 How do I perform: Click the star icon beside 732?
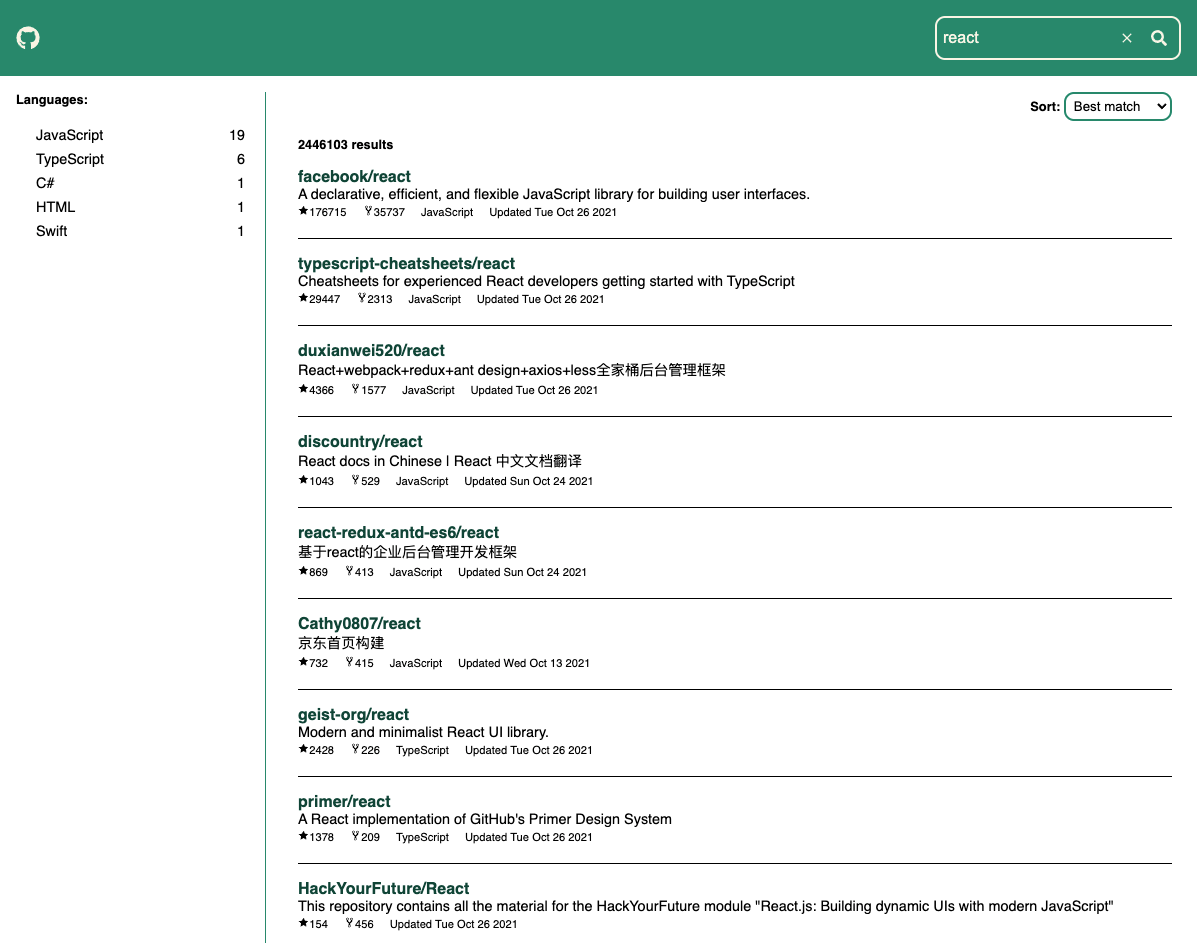click(x=303, y=661)
